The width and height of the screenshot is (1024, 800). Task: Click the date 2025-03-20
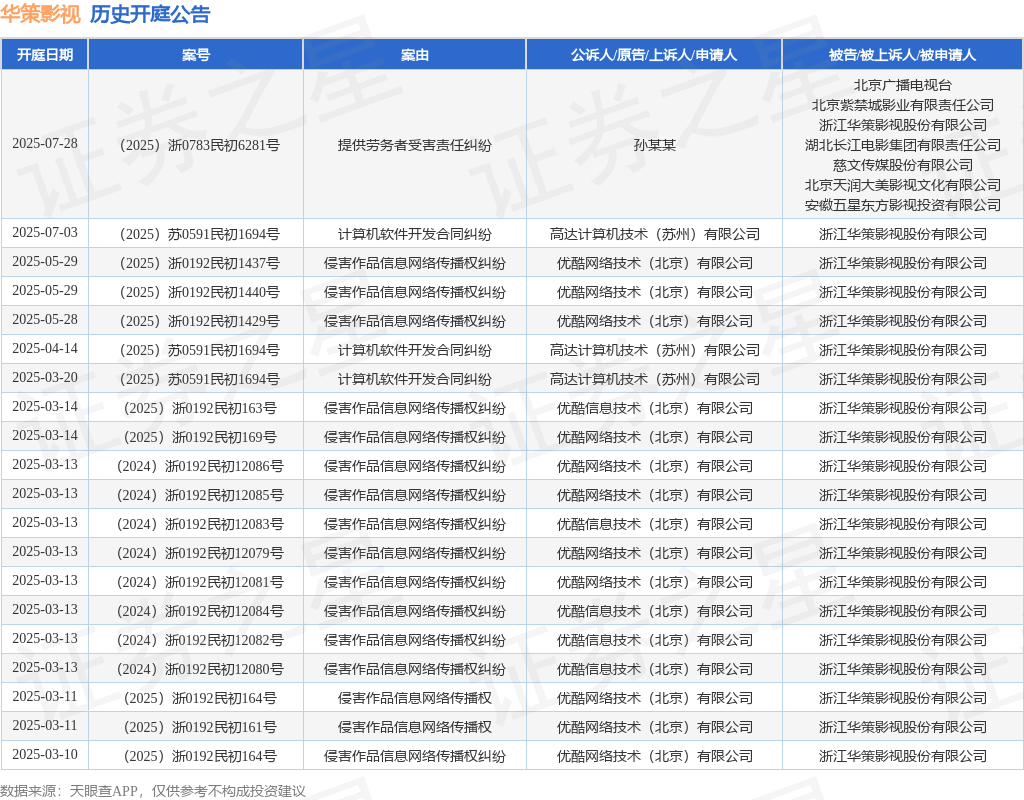[44, 377]
